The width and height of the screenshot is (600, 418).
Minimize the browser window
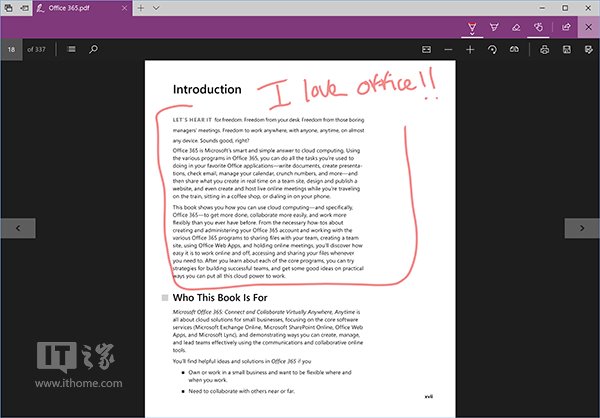click(x=543, y=8)
